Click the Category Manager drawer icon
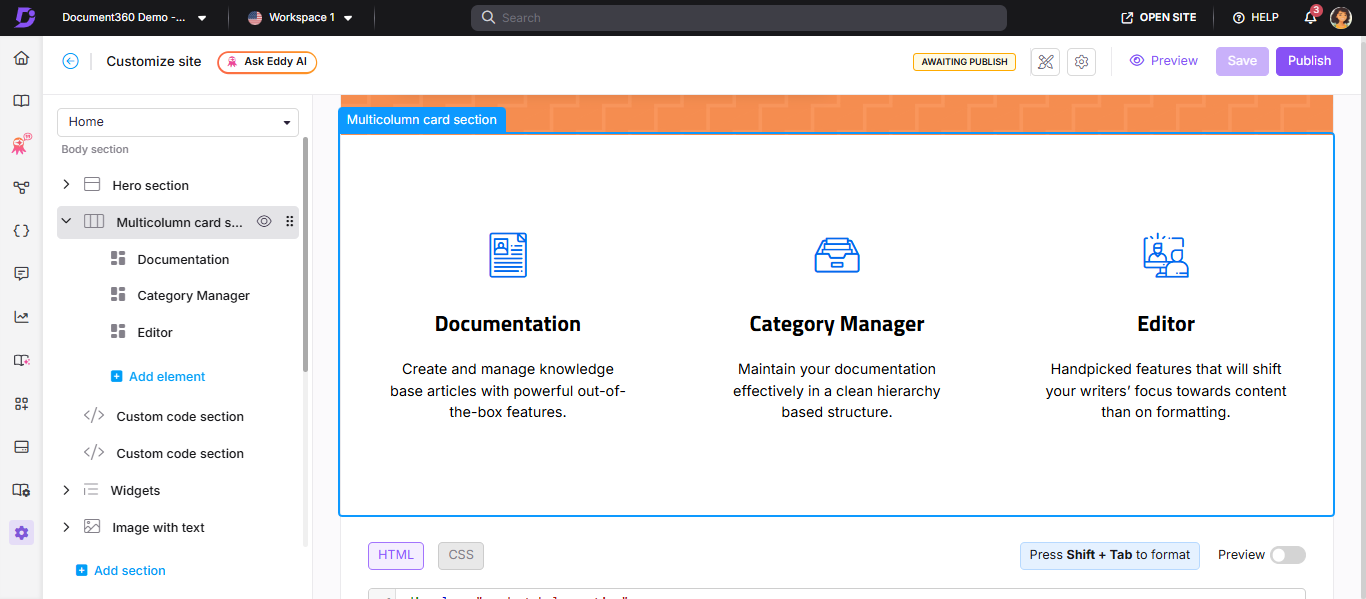 click(x=837, y=255)
